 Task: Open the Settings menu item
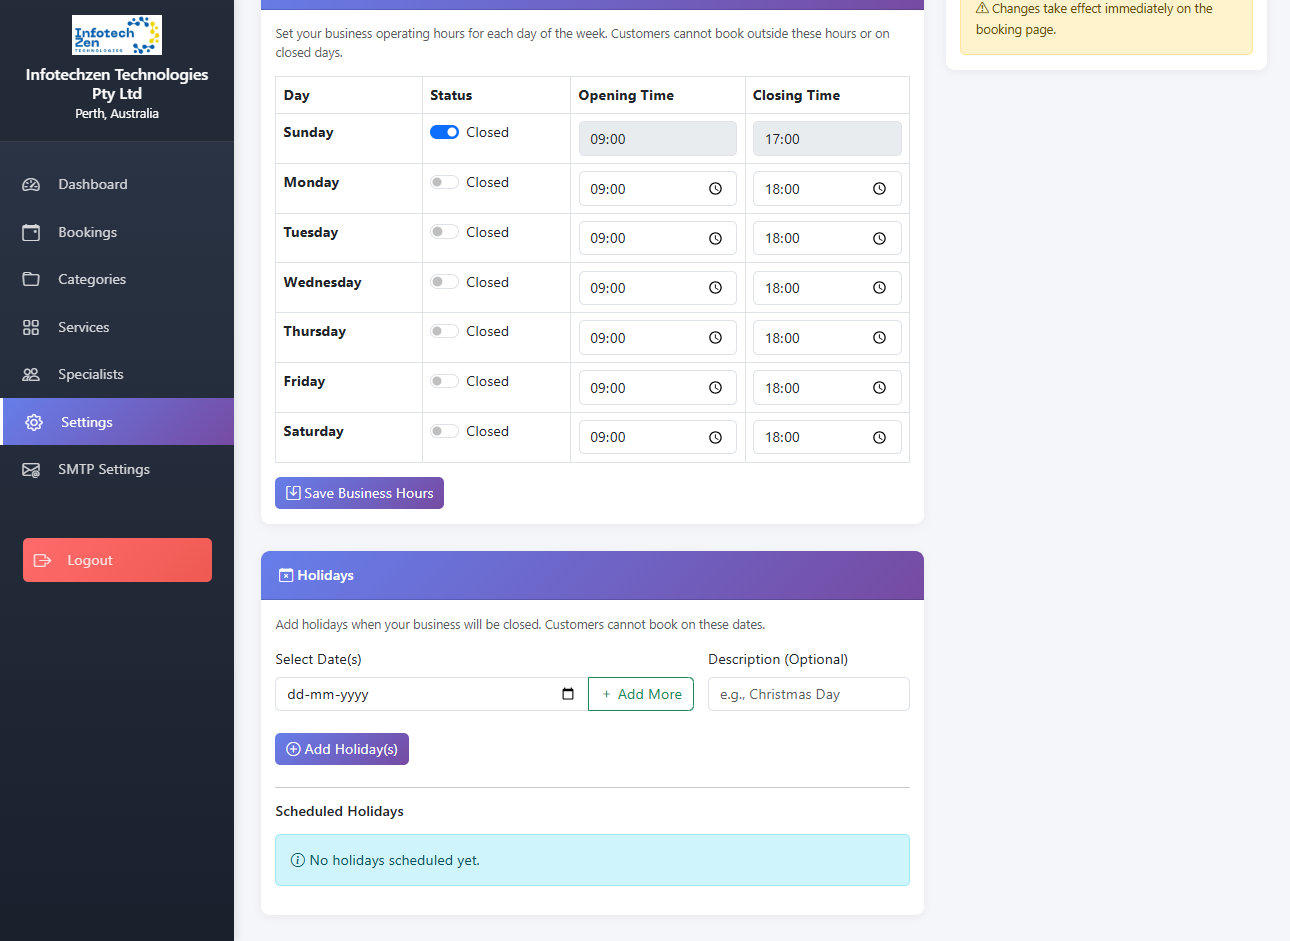click(x=87, y=422)
